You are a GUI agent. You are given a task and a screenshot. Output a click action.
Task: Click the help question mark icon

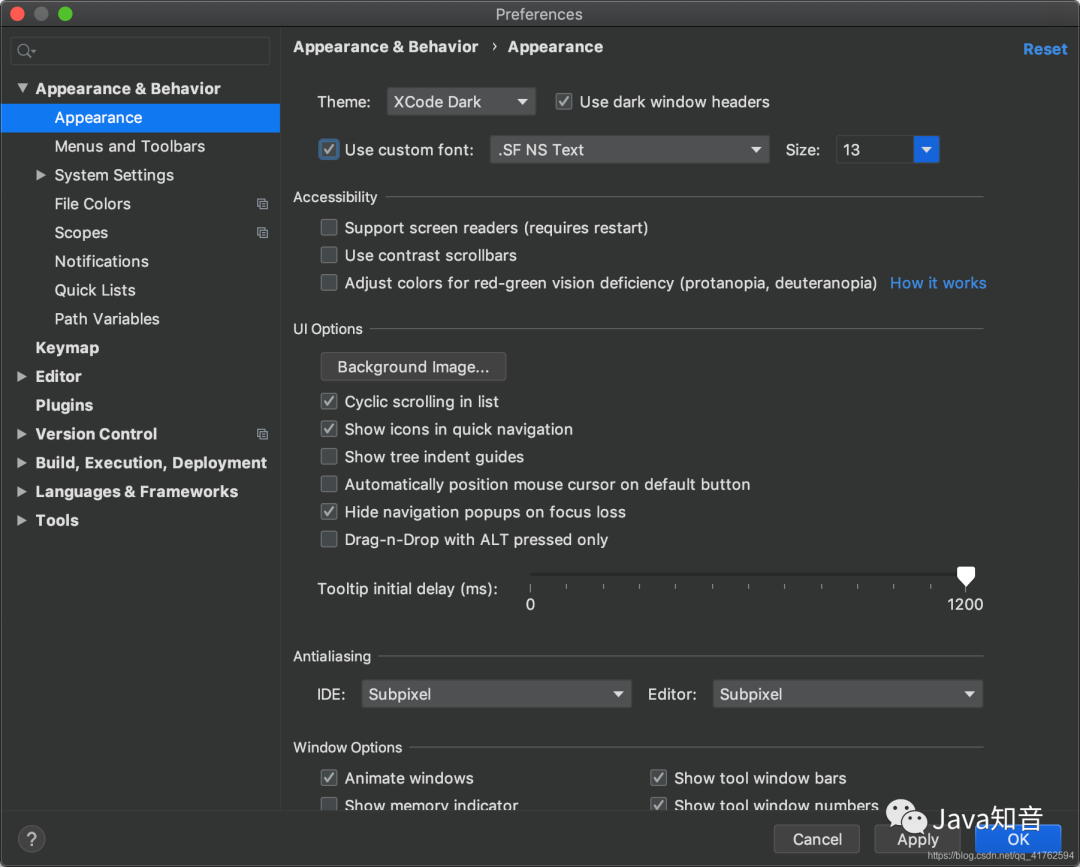[31, 839]
